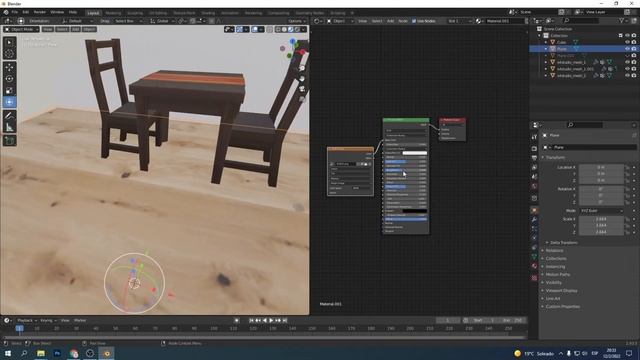Play the timeline animation
Image resolution: width=640 pixels, height=360 pixels.
click(271, 320)
